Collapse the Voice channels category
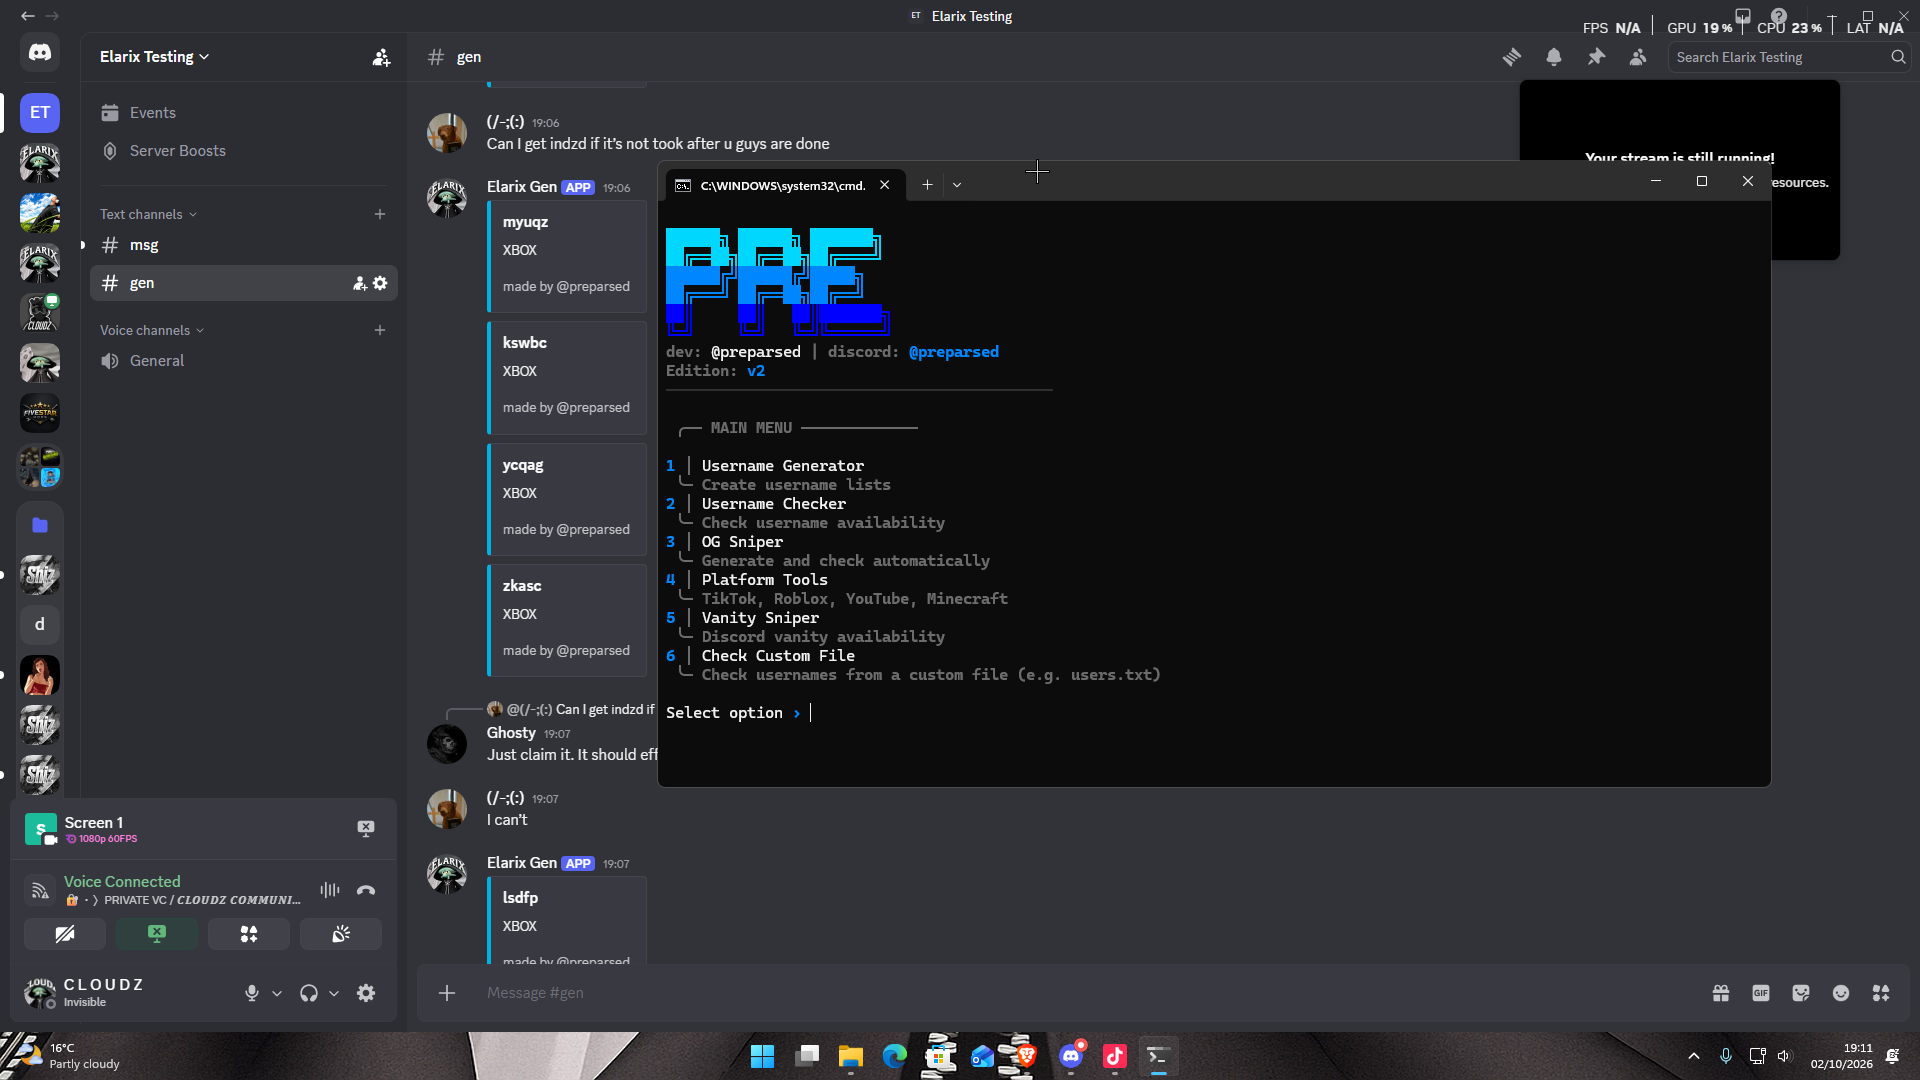The image size is (1920, 1080). (152, 330)
